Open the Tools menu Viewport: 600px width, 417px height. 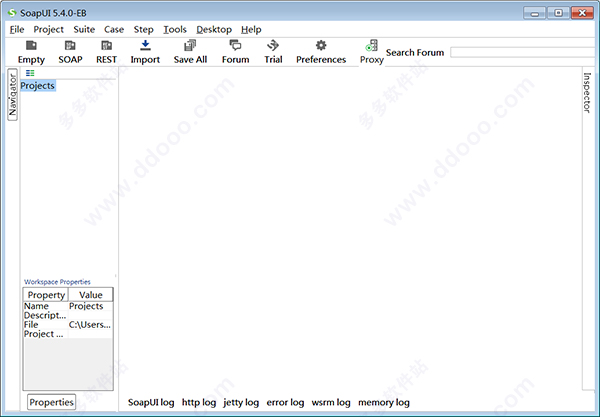click(175, 29)
